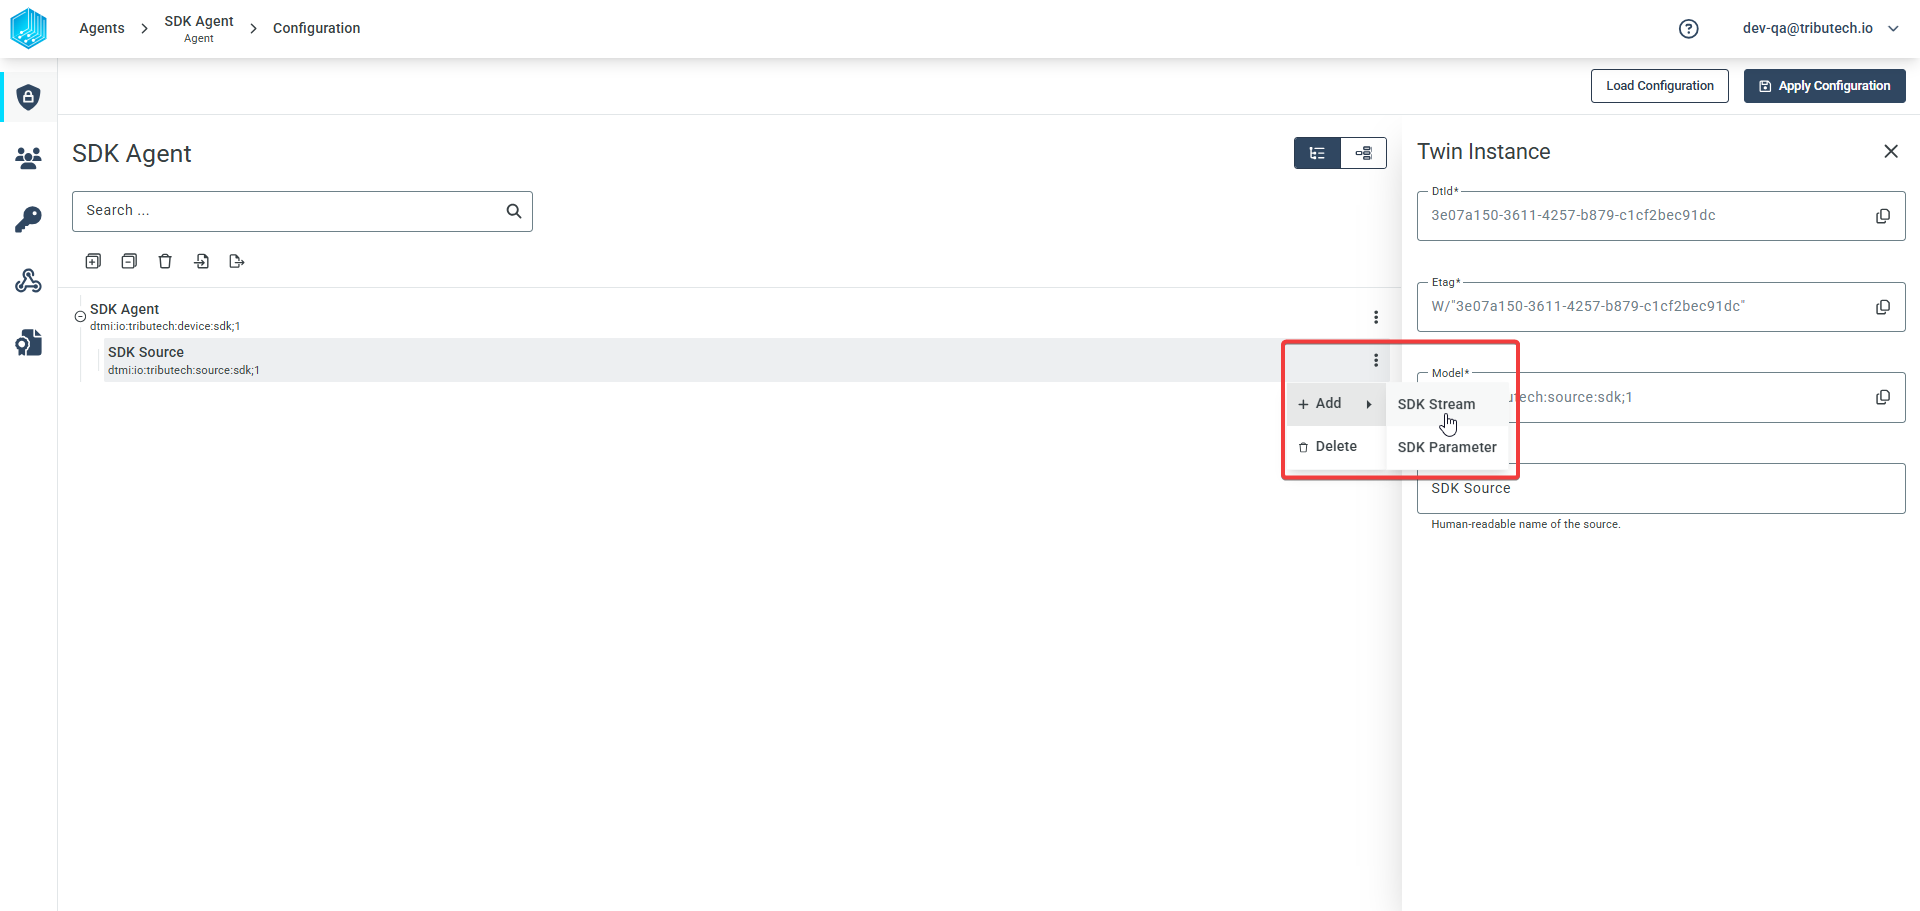Choose Delete in the context menu

pos(1336,447)
